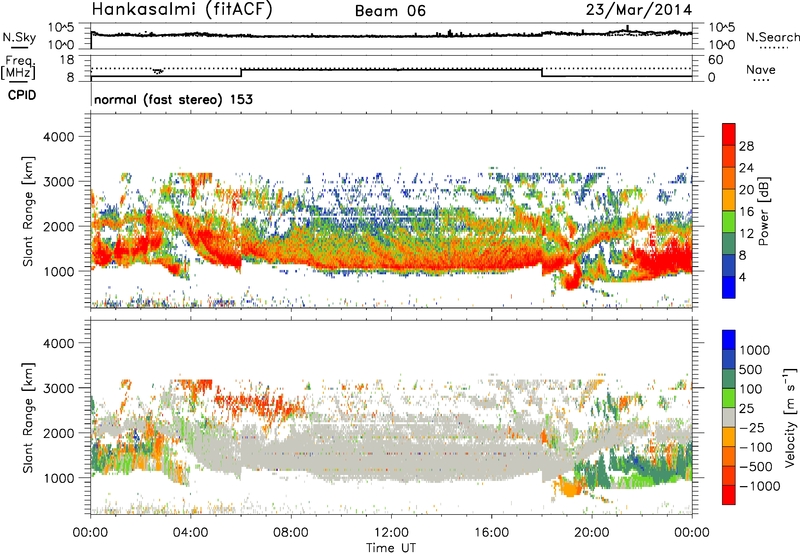Click the 10^5 tick beside N.Sky
Screen dimensions: 800x554
[61, 28]
